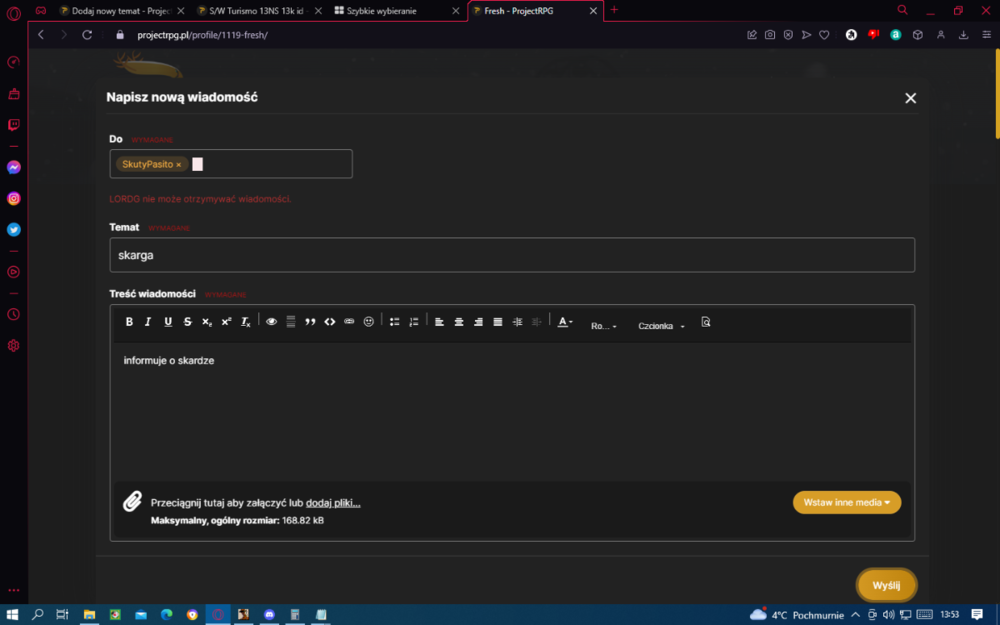The height and width of the screenshot is (625, 1000).
Task: Open Messenger in the Opera sidebar
Action: click(x=13, y=168)
